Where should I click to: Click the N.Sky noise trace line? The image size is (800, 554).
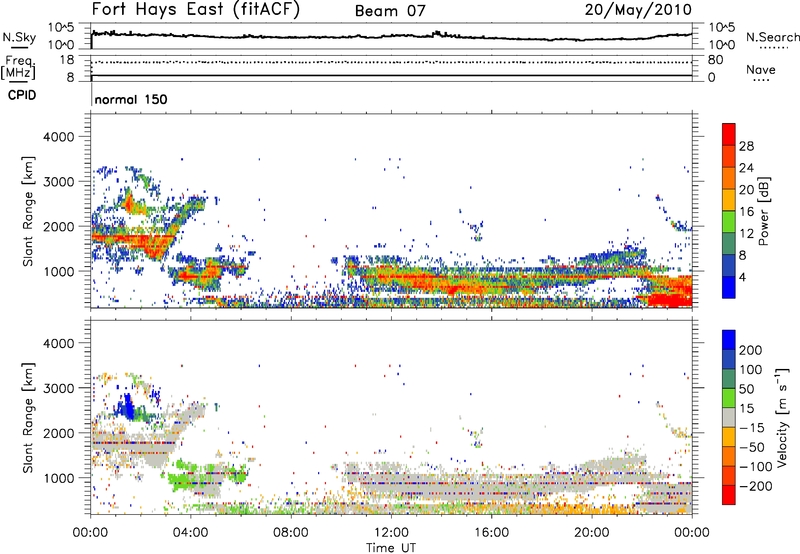click(x=391, y=37)
